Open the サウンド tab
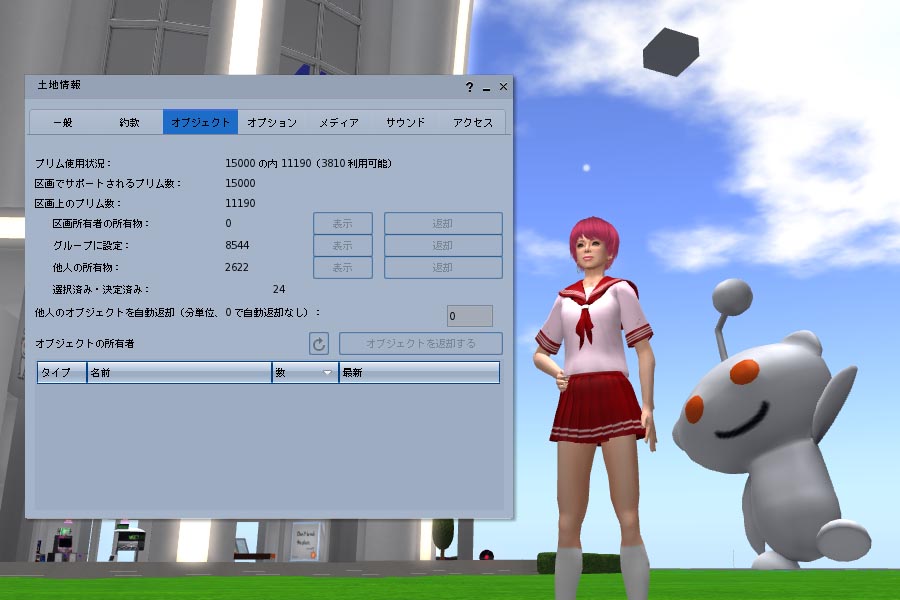This screenshot has height=600, width=900. coord(405,122)
